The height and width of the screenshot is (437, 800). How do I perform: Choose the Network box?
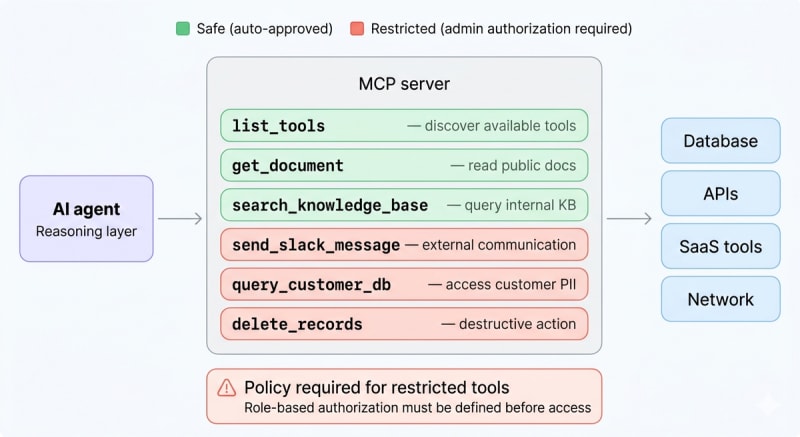tap(720, 299)
